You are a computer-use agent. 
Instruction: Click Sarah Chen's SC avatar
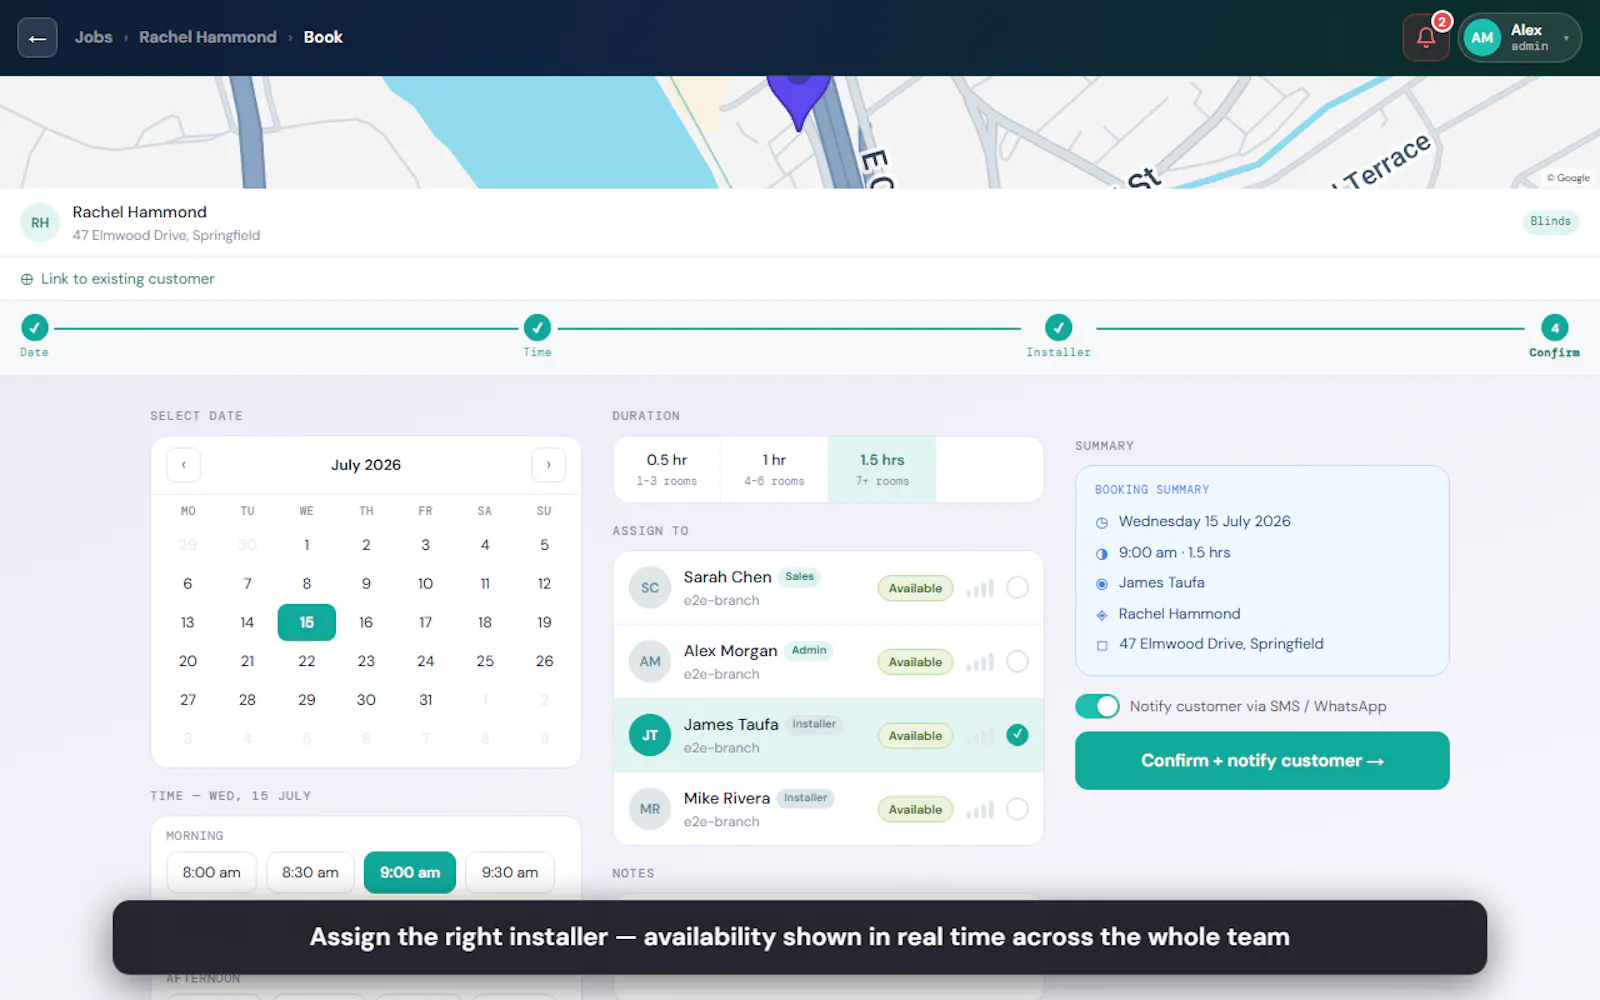[650, 588]
